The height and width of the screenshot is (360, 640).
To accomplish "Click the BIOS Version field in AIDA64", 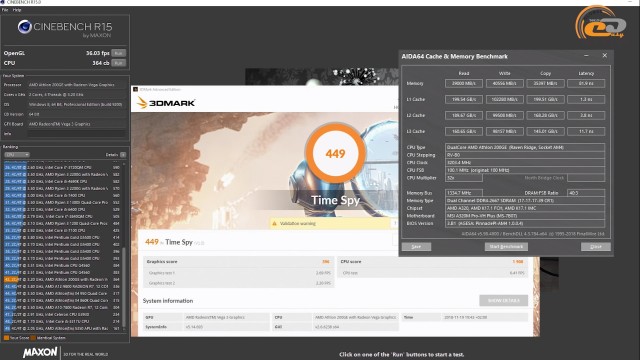I will (x=525, y=223).
